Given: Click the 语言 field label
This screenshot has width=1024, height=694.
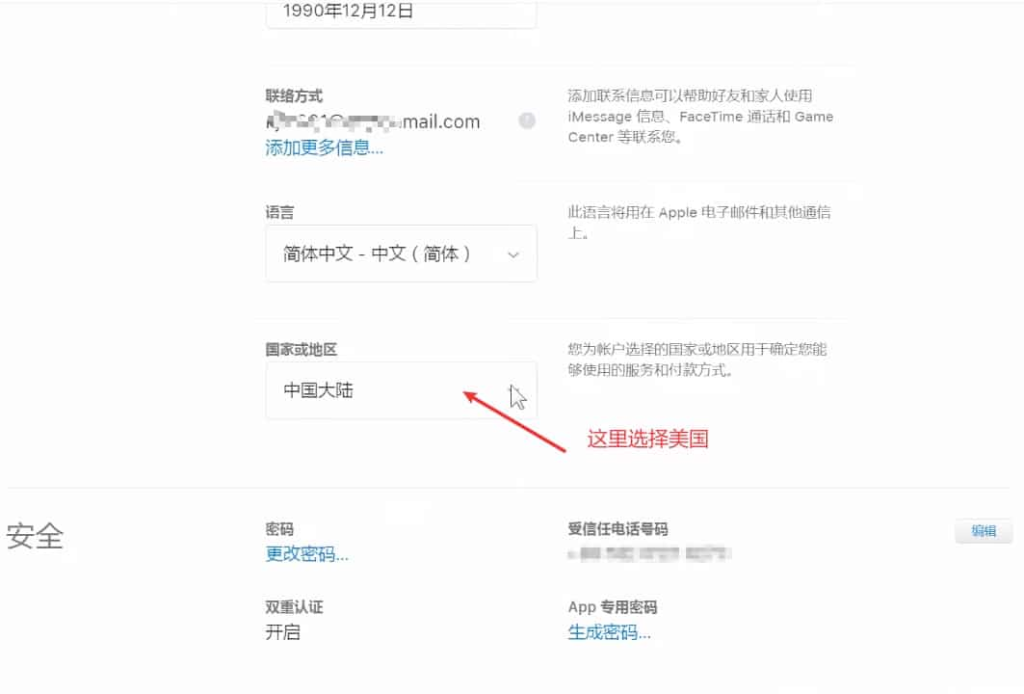Looking at the screenshot, I should pyautogui.click(x=280, y=212).
